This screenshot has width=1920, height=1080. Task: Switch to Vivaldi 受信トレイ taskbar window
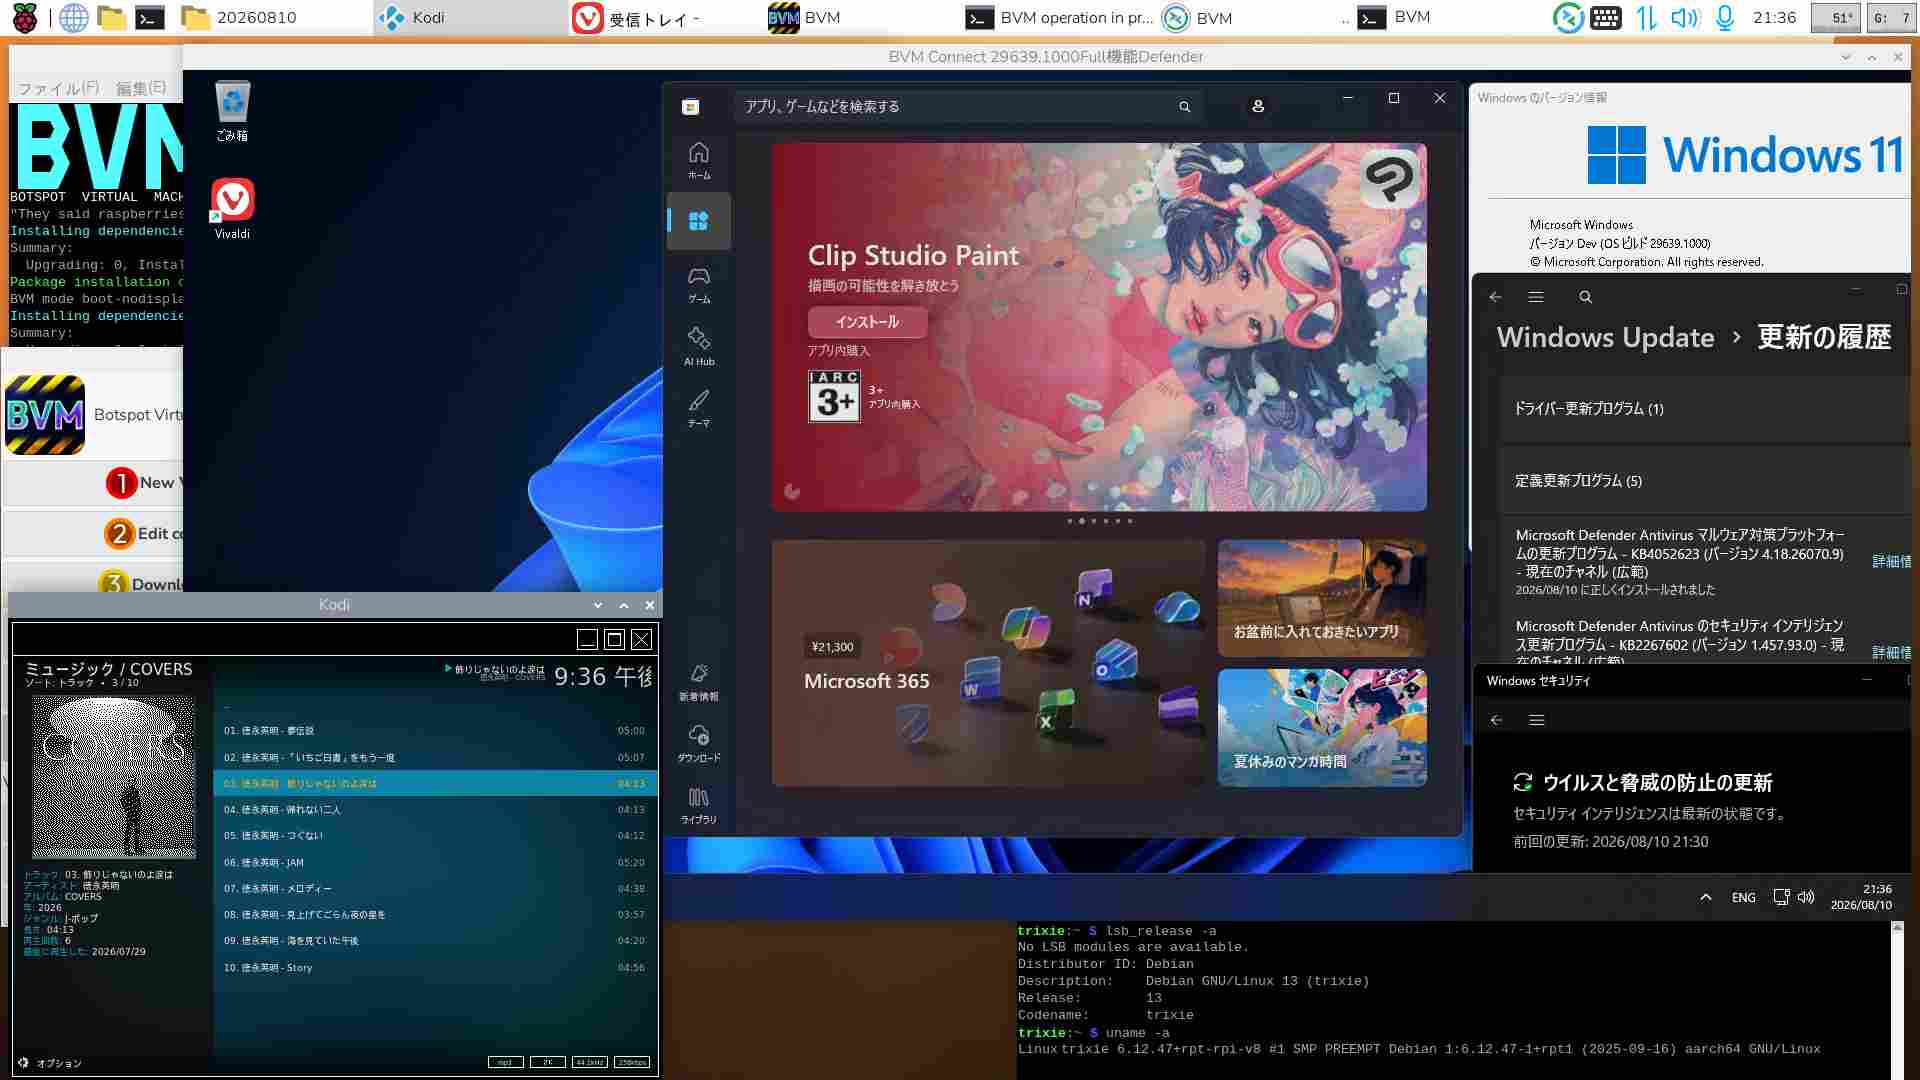664,17
